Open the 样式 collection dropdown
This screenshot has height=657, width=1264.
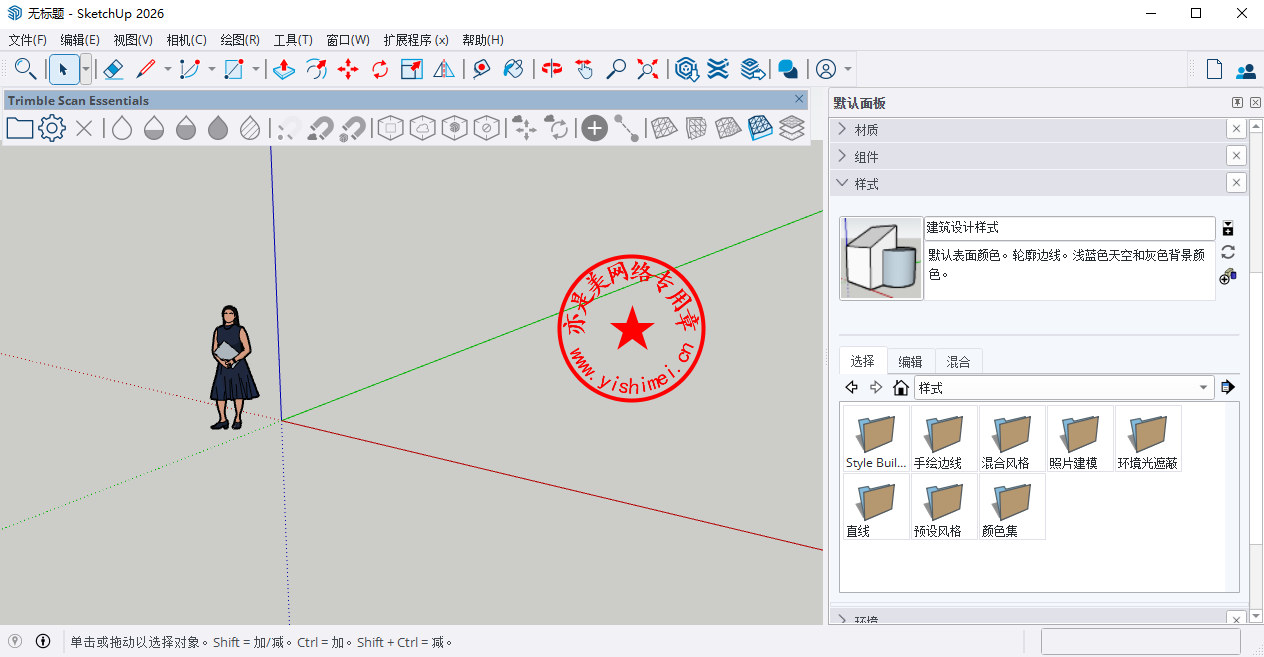tap(1203, 388)
